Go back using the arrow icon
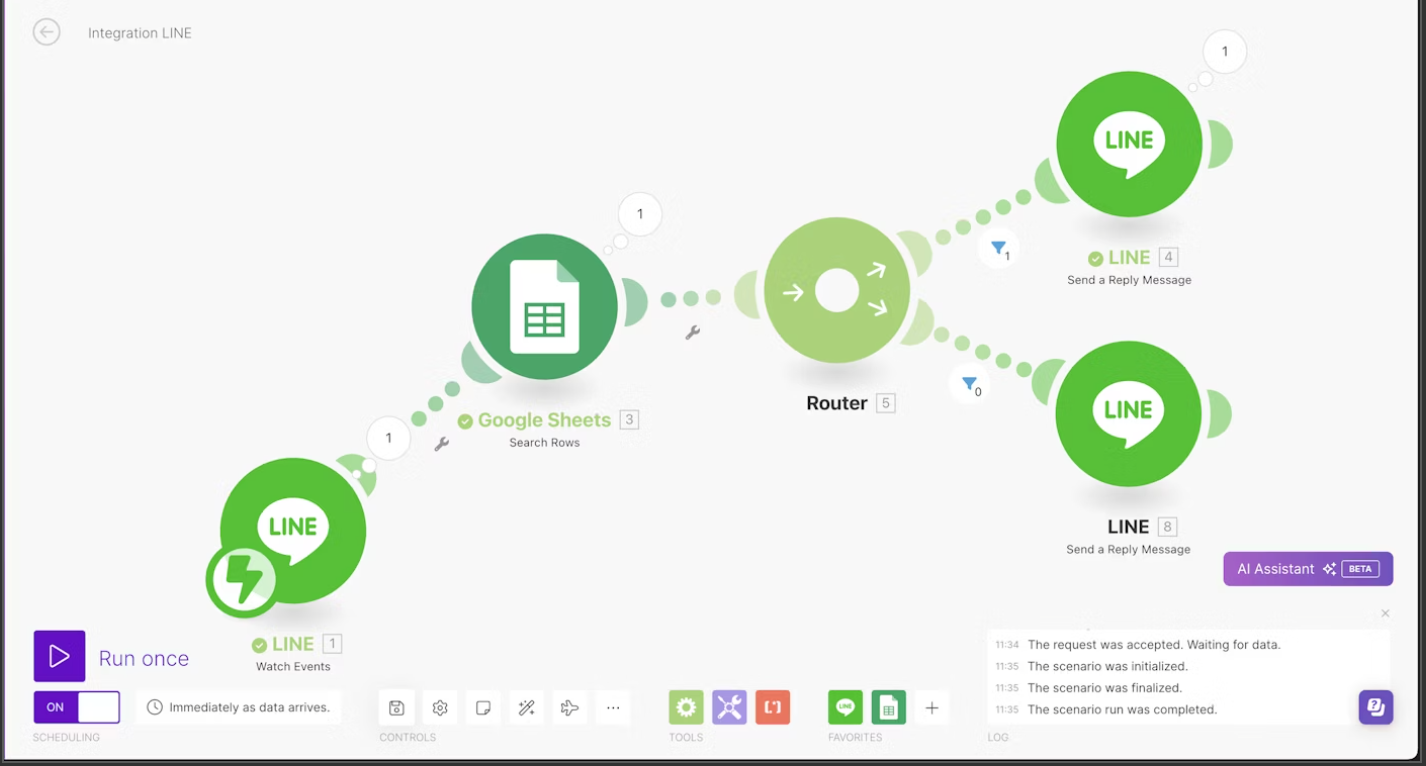This screenshot has height=766, width=1426. [46, 32]
